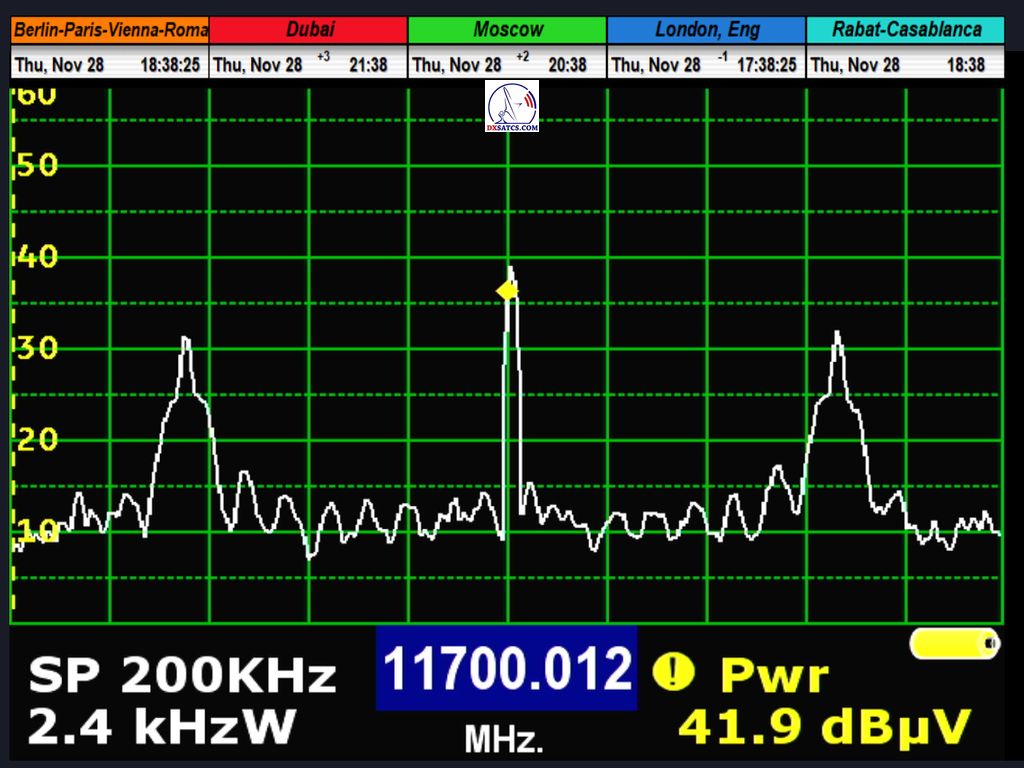Screen dimensions: 1024x768
Task: Click the yellow exclamation warning icon
Action: (x=673, y=672)
